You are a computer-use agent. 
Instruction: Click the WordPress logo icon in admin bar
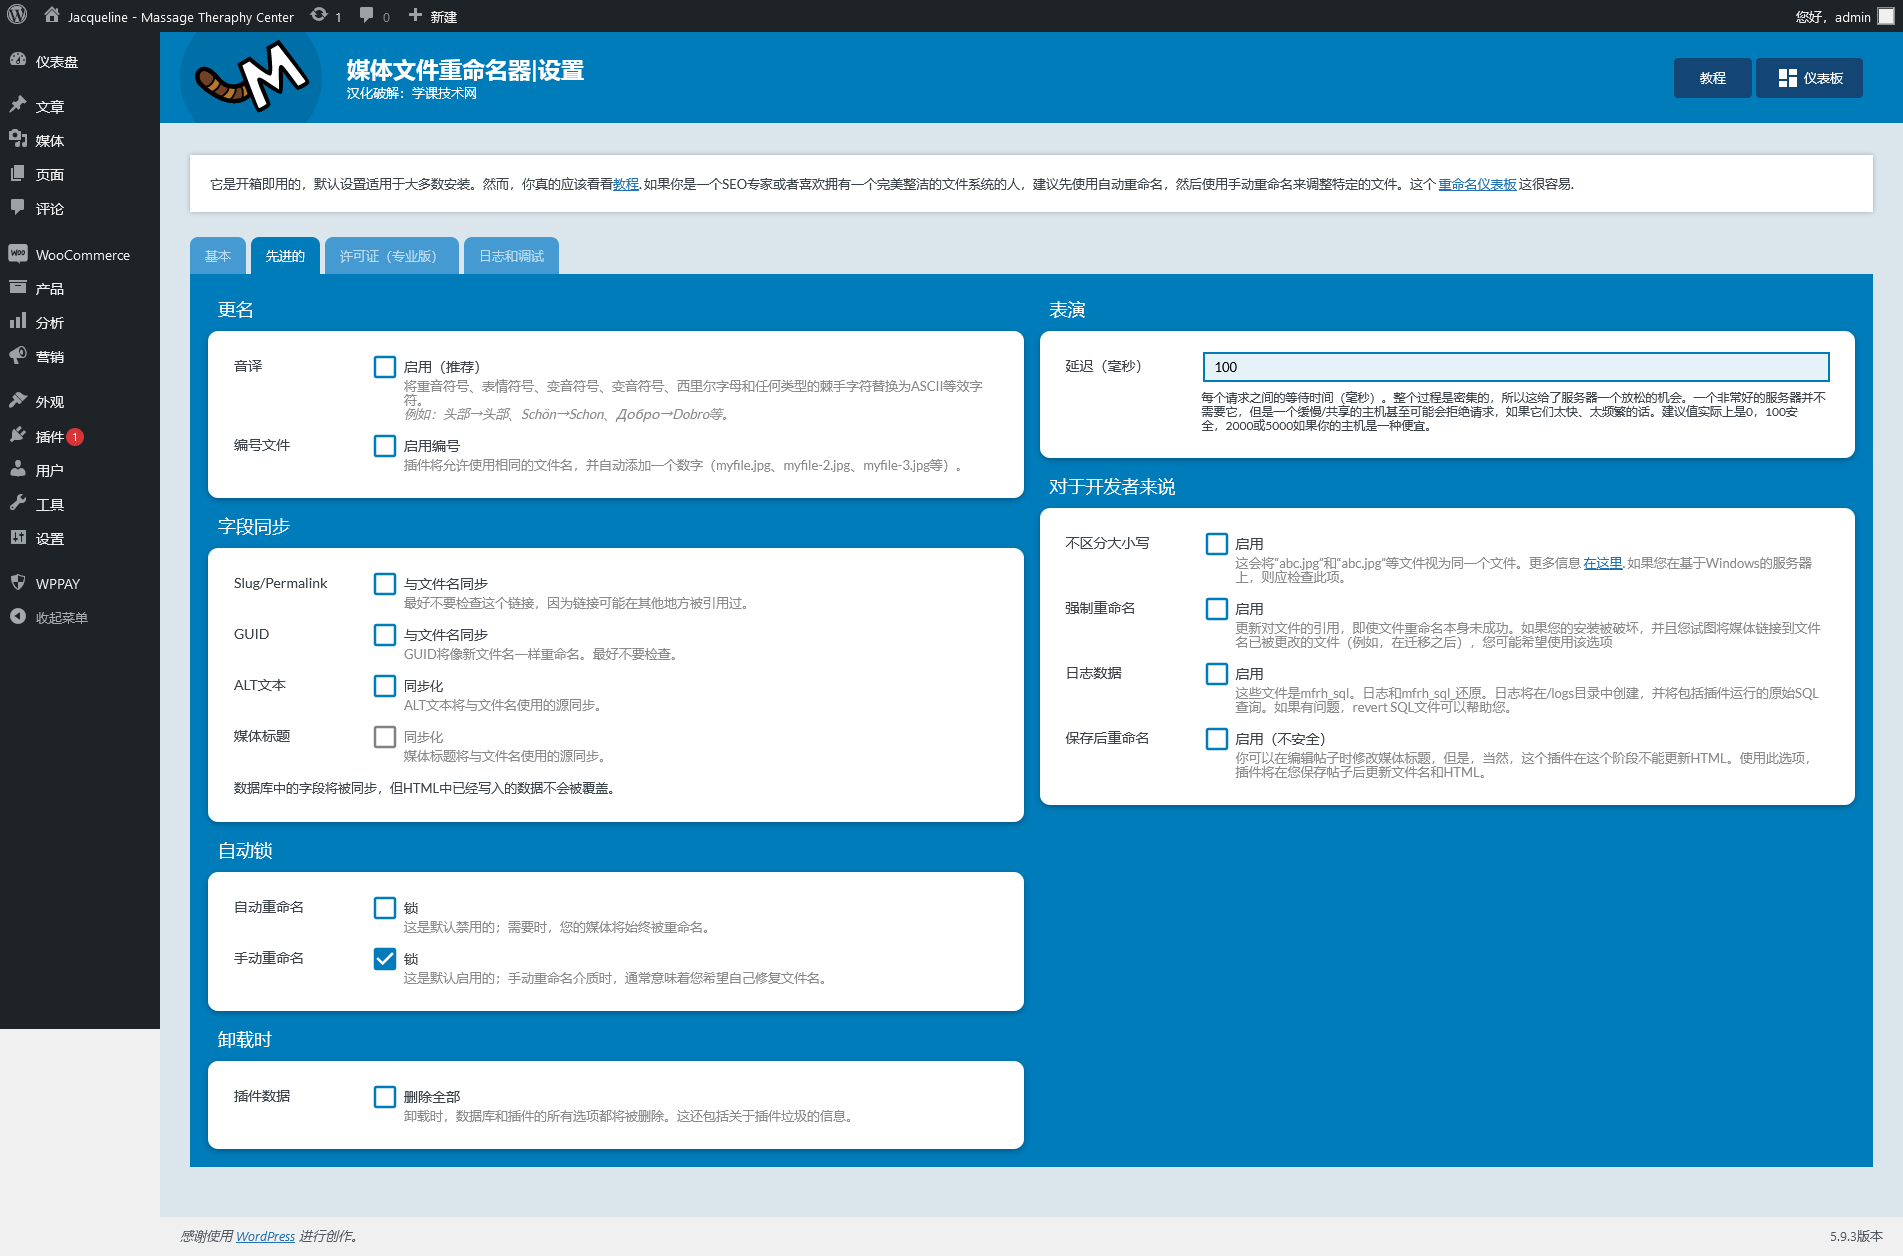tap(17, 16)
